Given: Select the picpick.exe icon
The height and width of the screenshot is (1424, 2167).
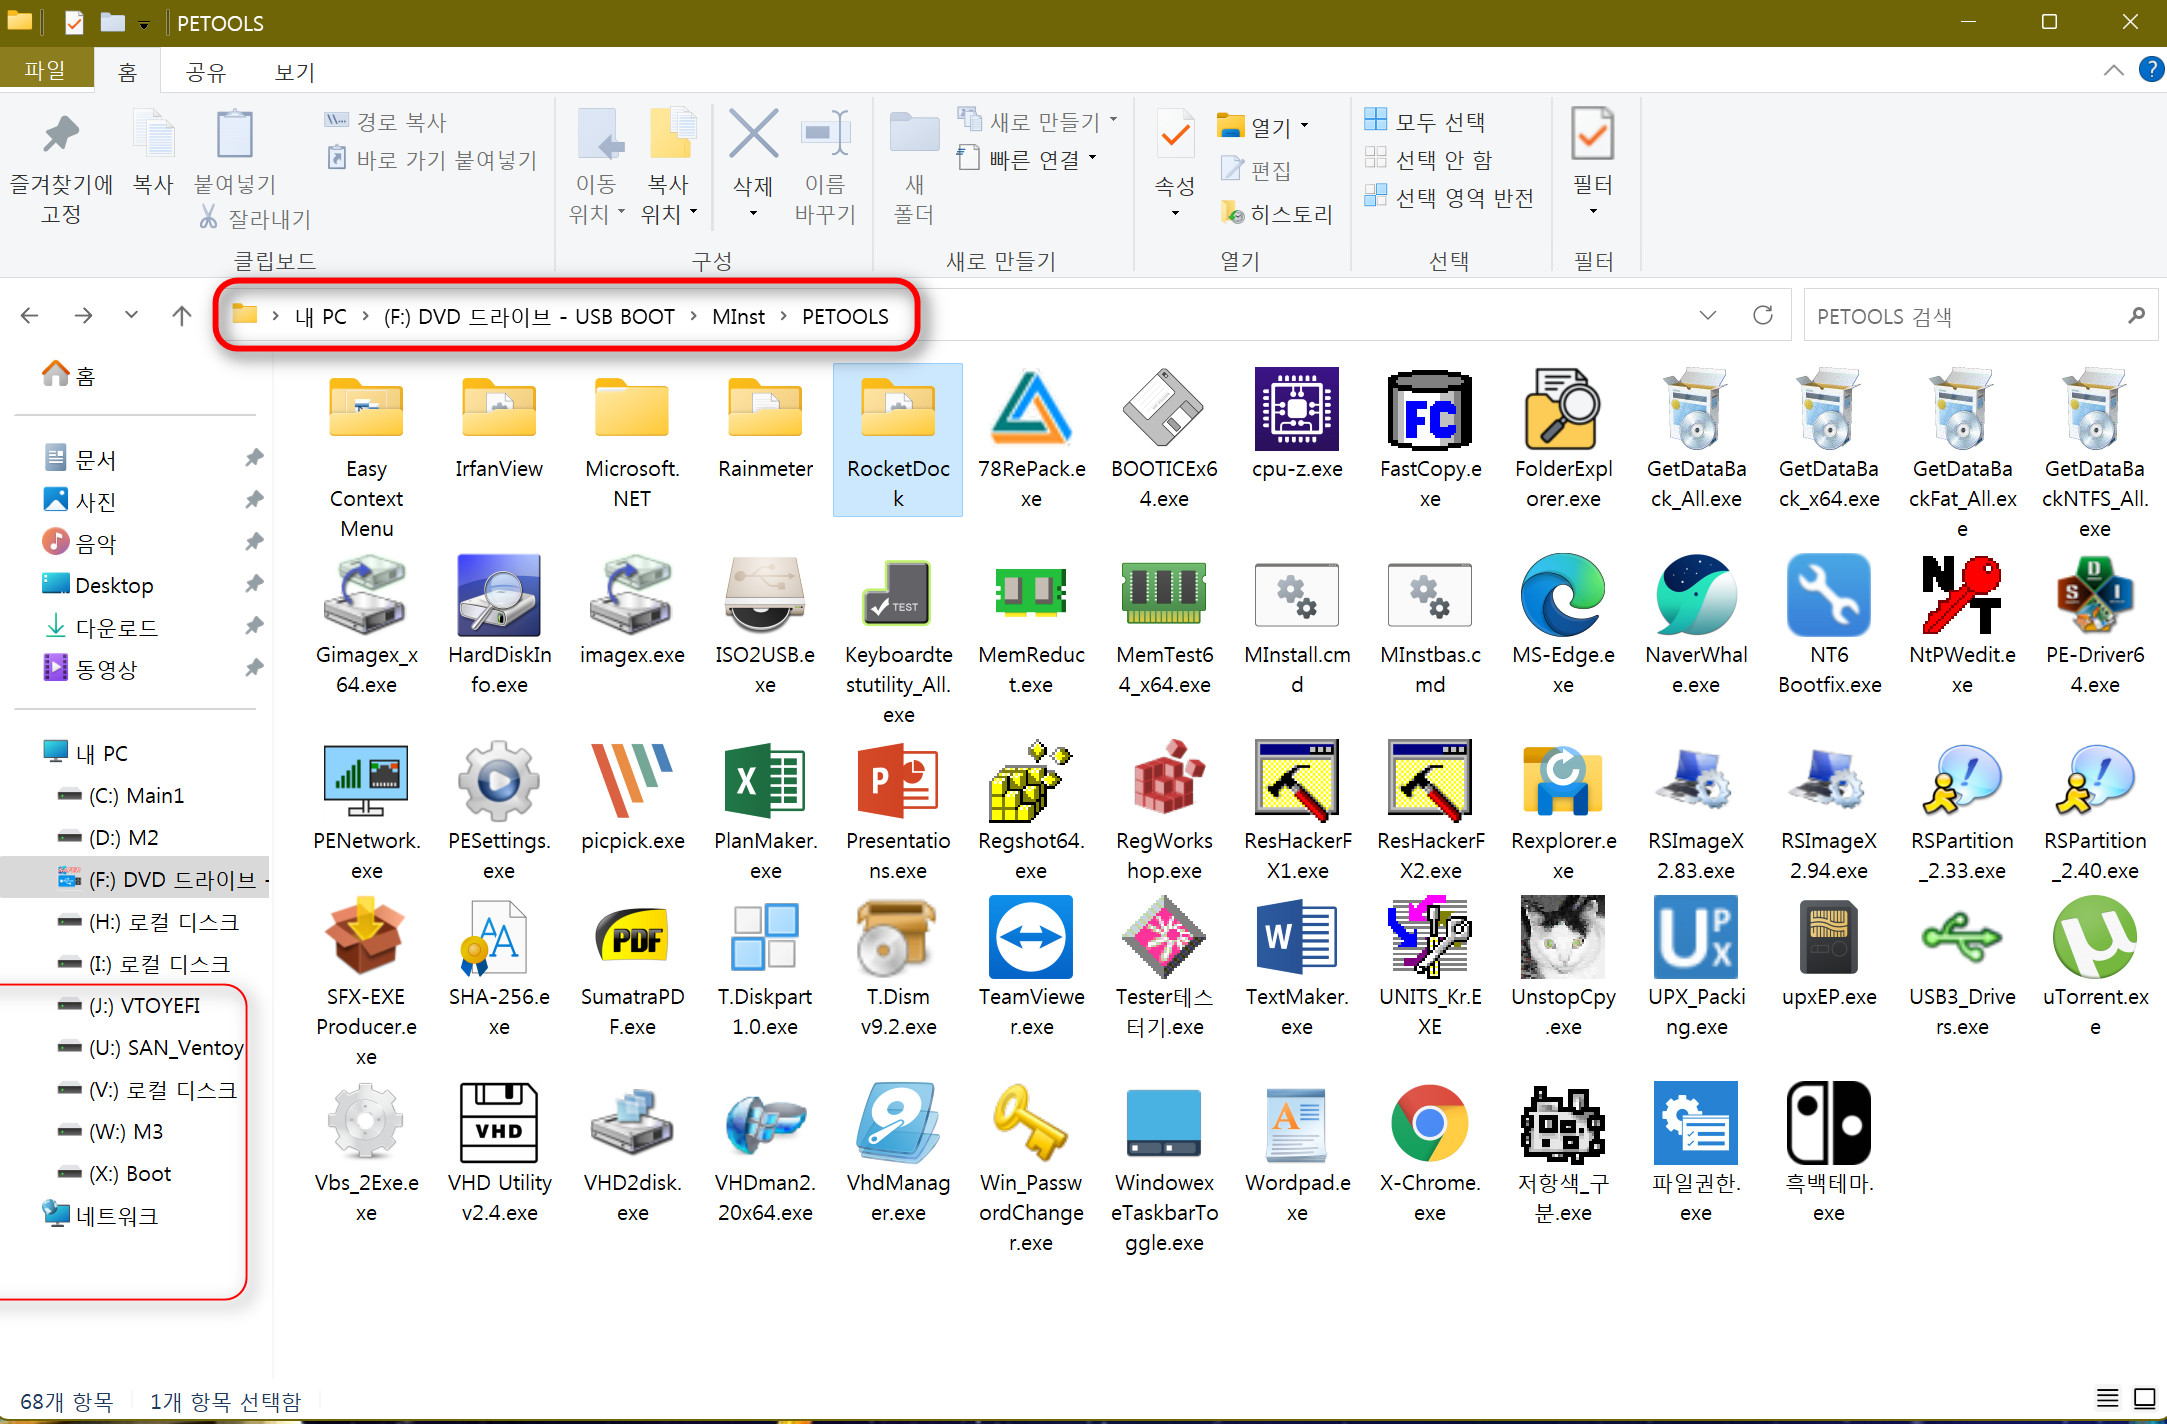Looking at the screenshot, I should click(x=632, y=782).
